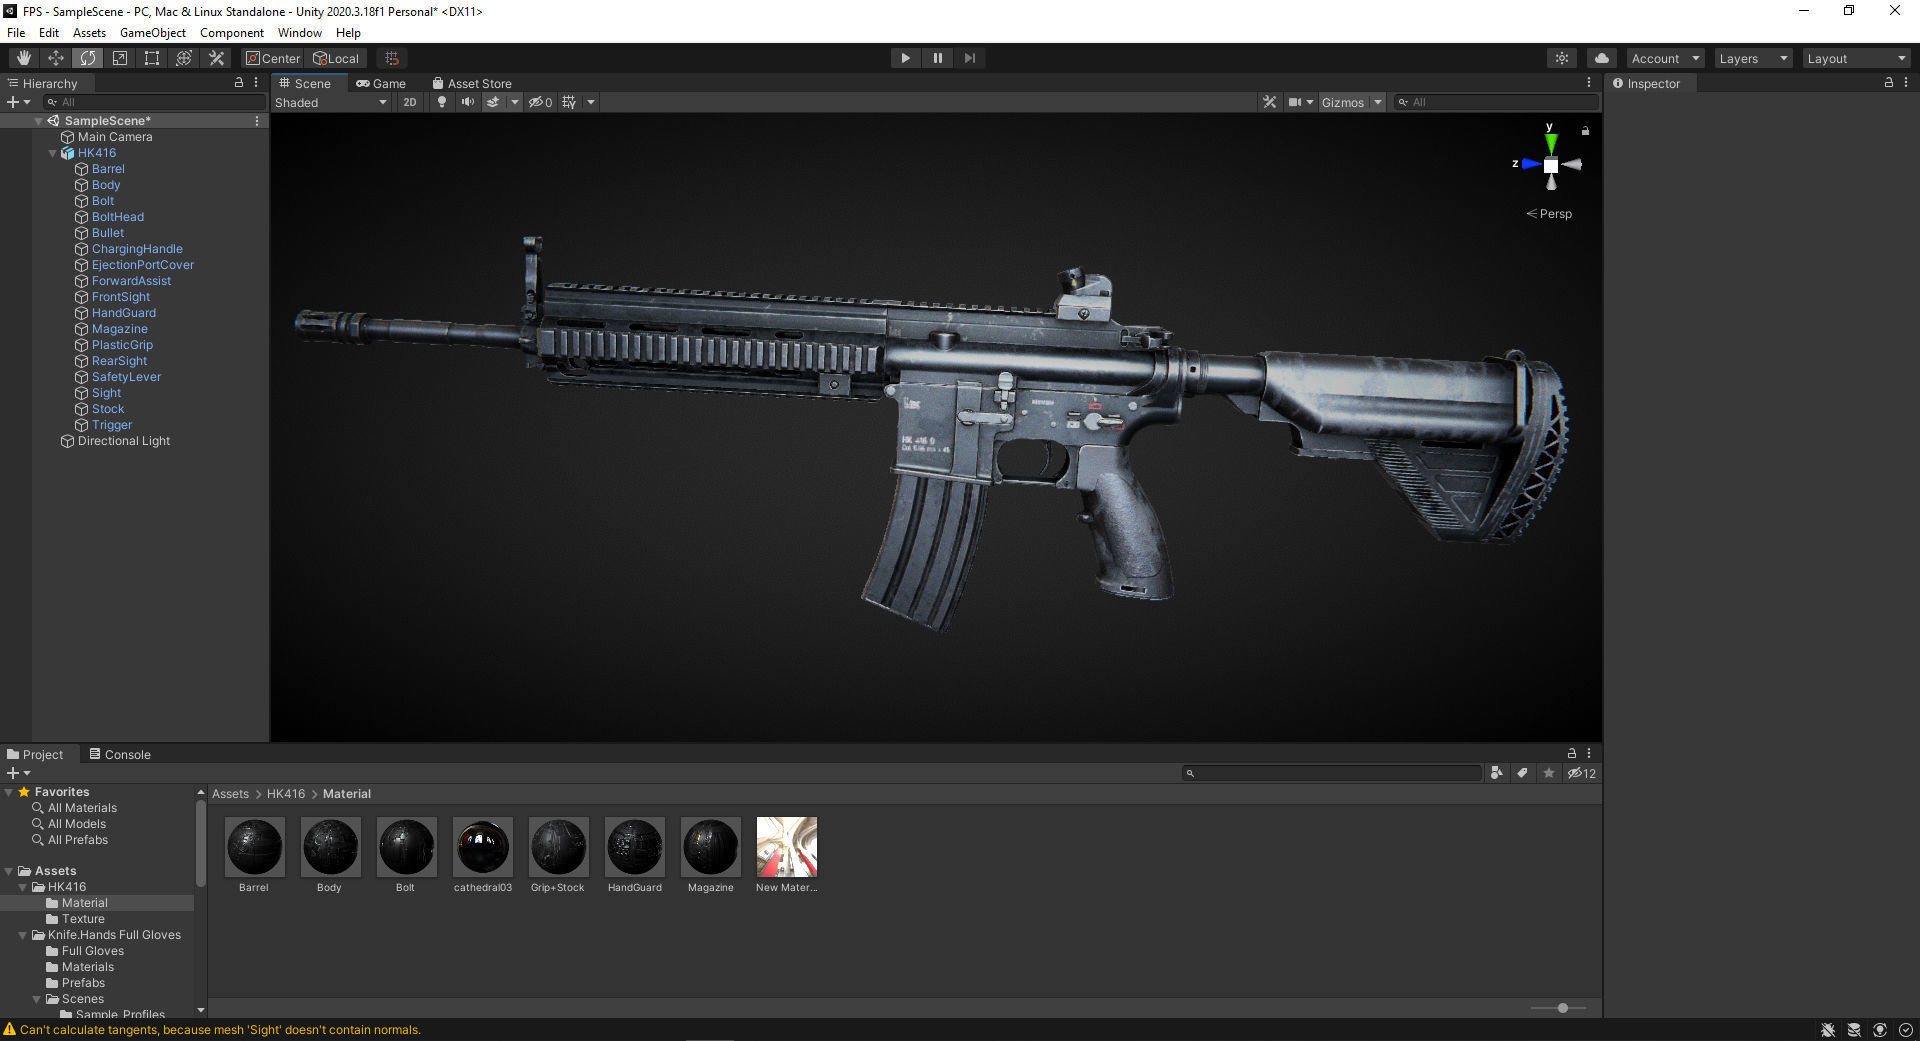The width and height of the screenshot is (1920, 1041).
Task: Collapse the Assets folder tree
Action: pyautogui.click(x=9, y=871)
